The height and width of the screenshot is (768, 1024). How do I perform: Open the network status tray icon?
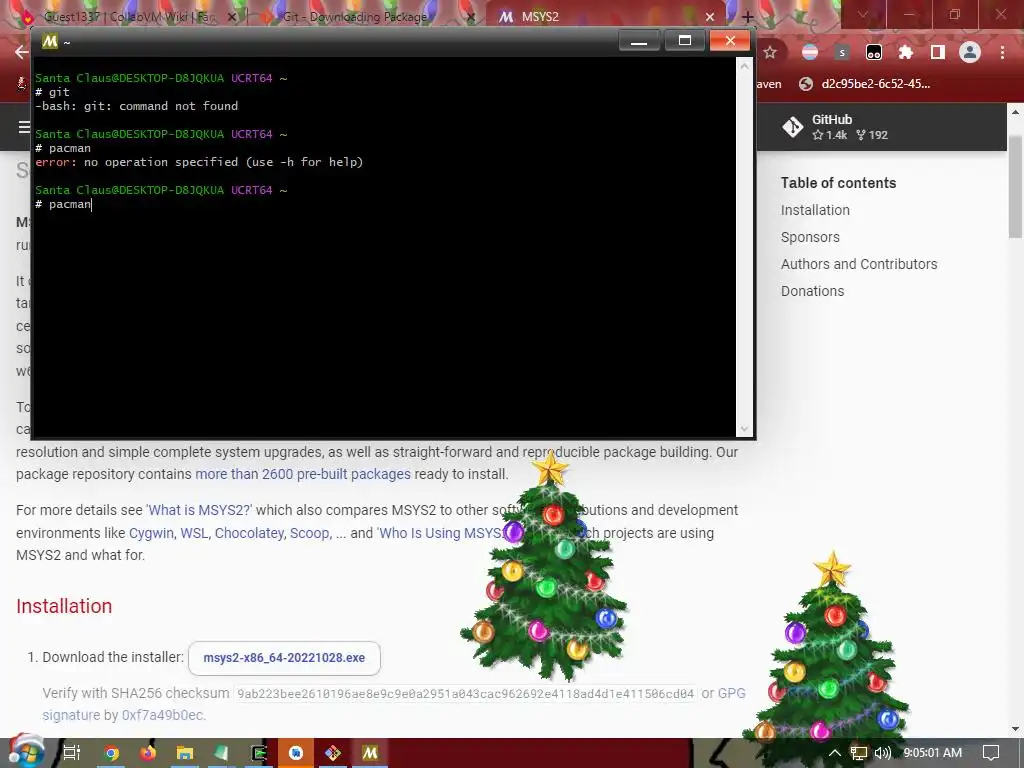tap(859, 753)
